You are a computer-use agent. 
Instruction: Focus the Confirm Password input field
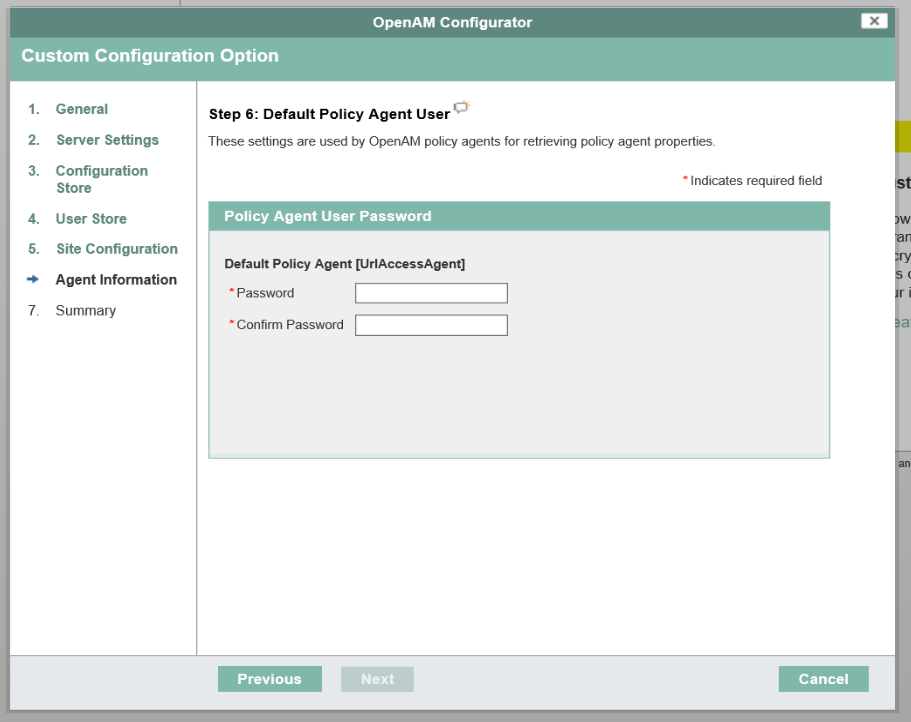point(431,325)
